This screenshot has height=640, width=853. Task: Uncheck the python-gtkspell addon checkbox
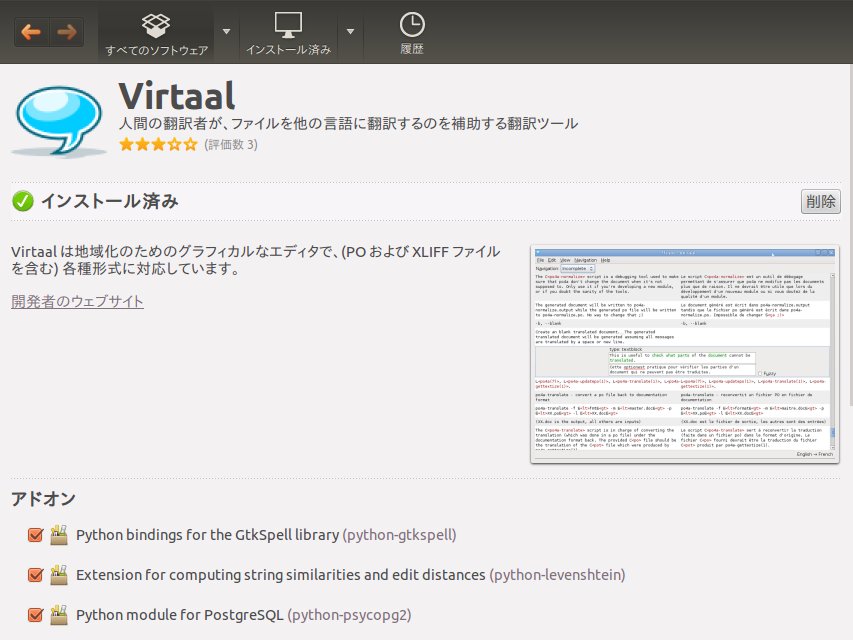coord(35,535)
